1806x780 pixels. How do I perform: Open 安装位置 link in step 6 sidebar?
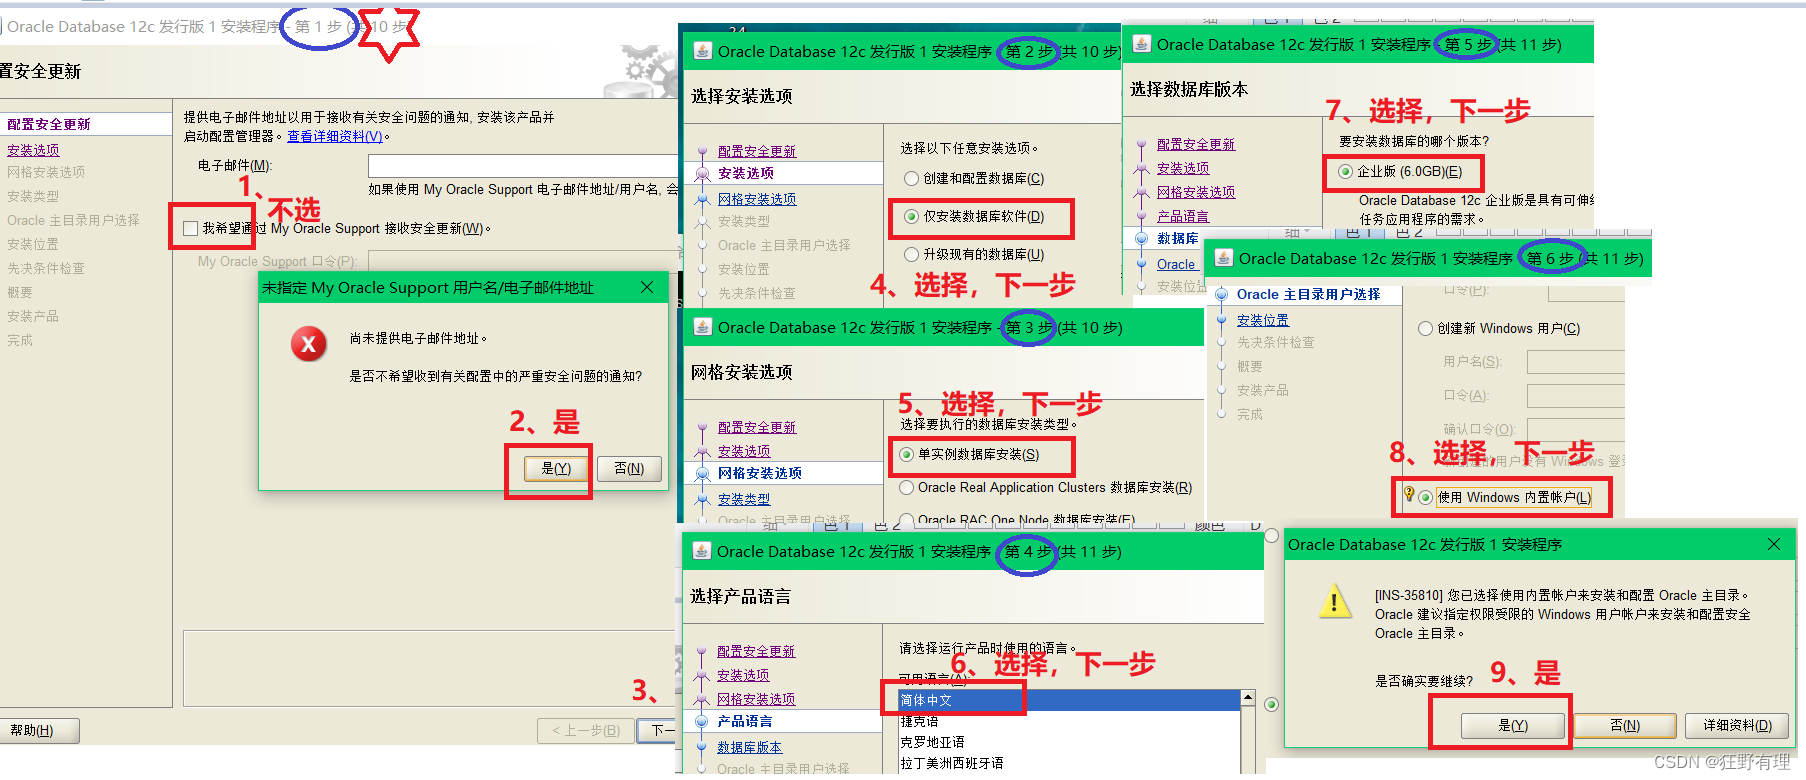coord(1263,321)
